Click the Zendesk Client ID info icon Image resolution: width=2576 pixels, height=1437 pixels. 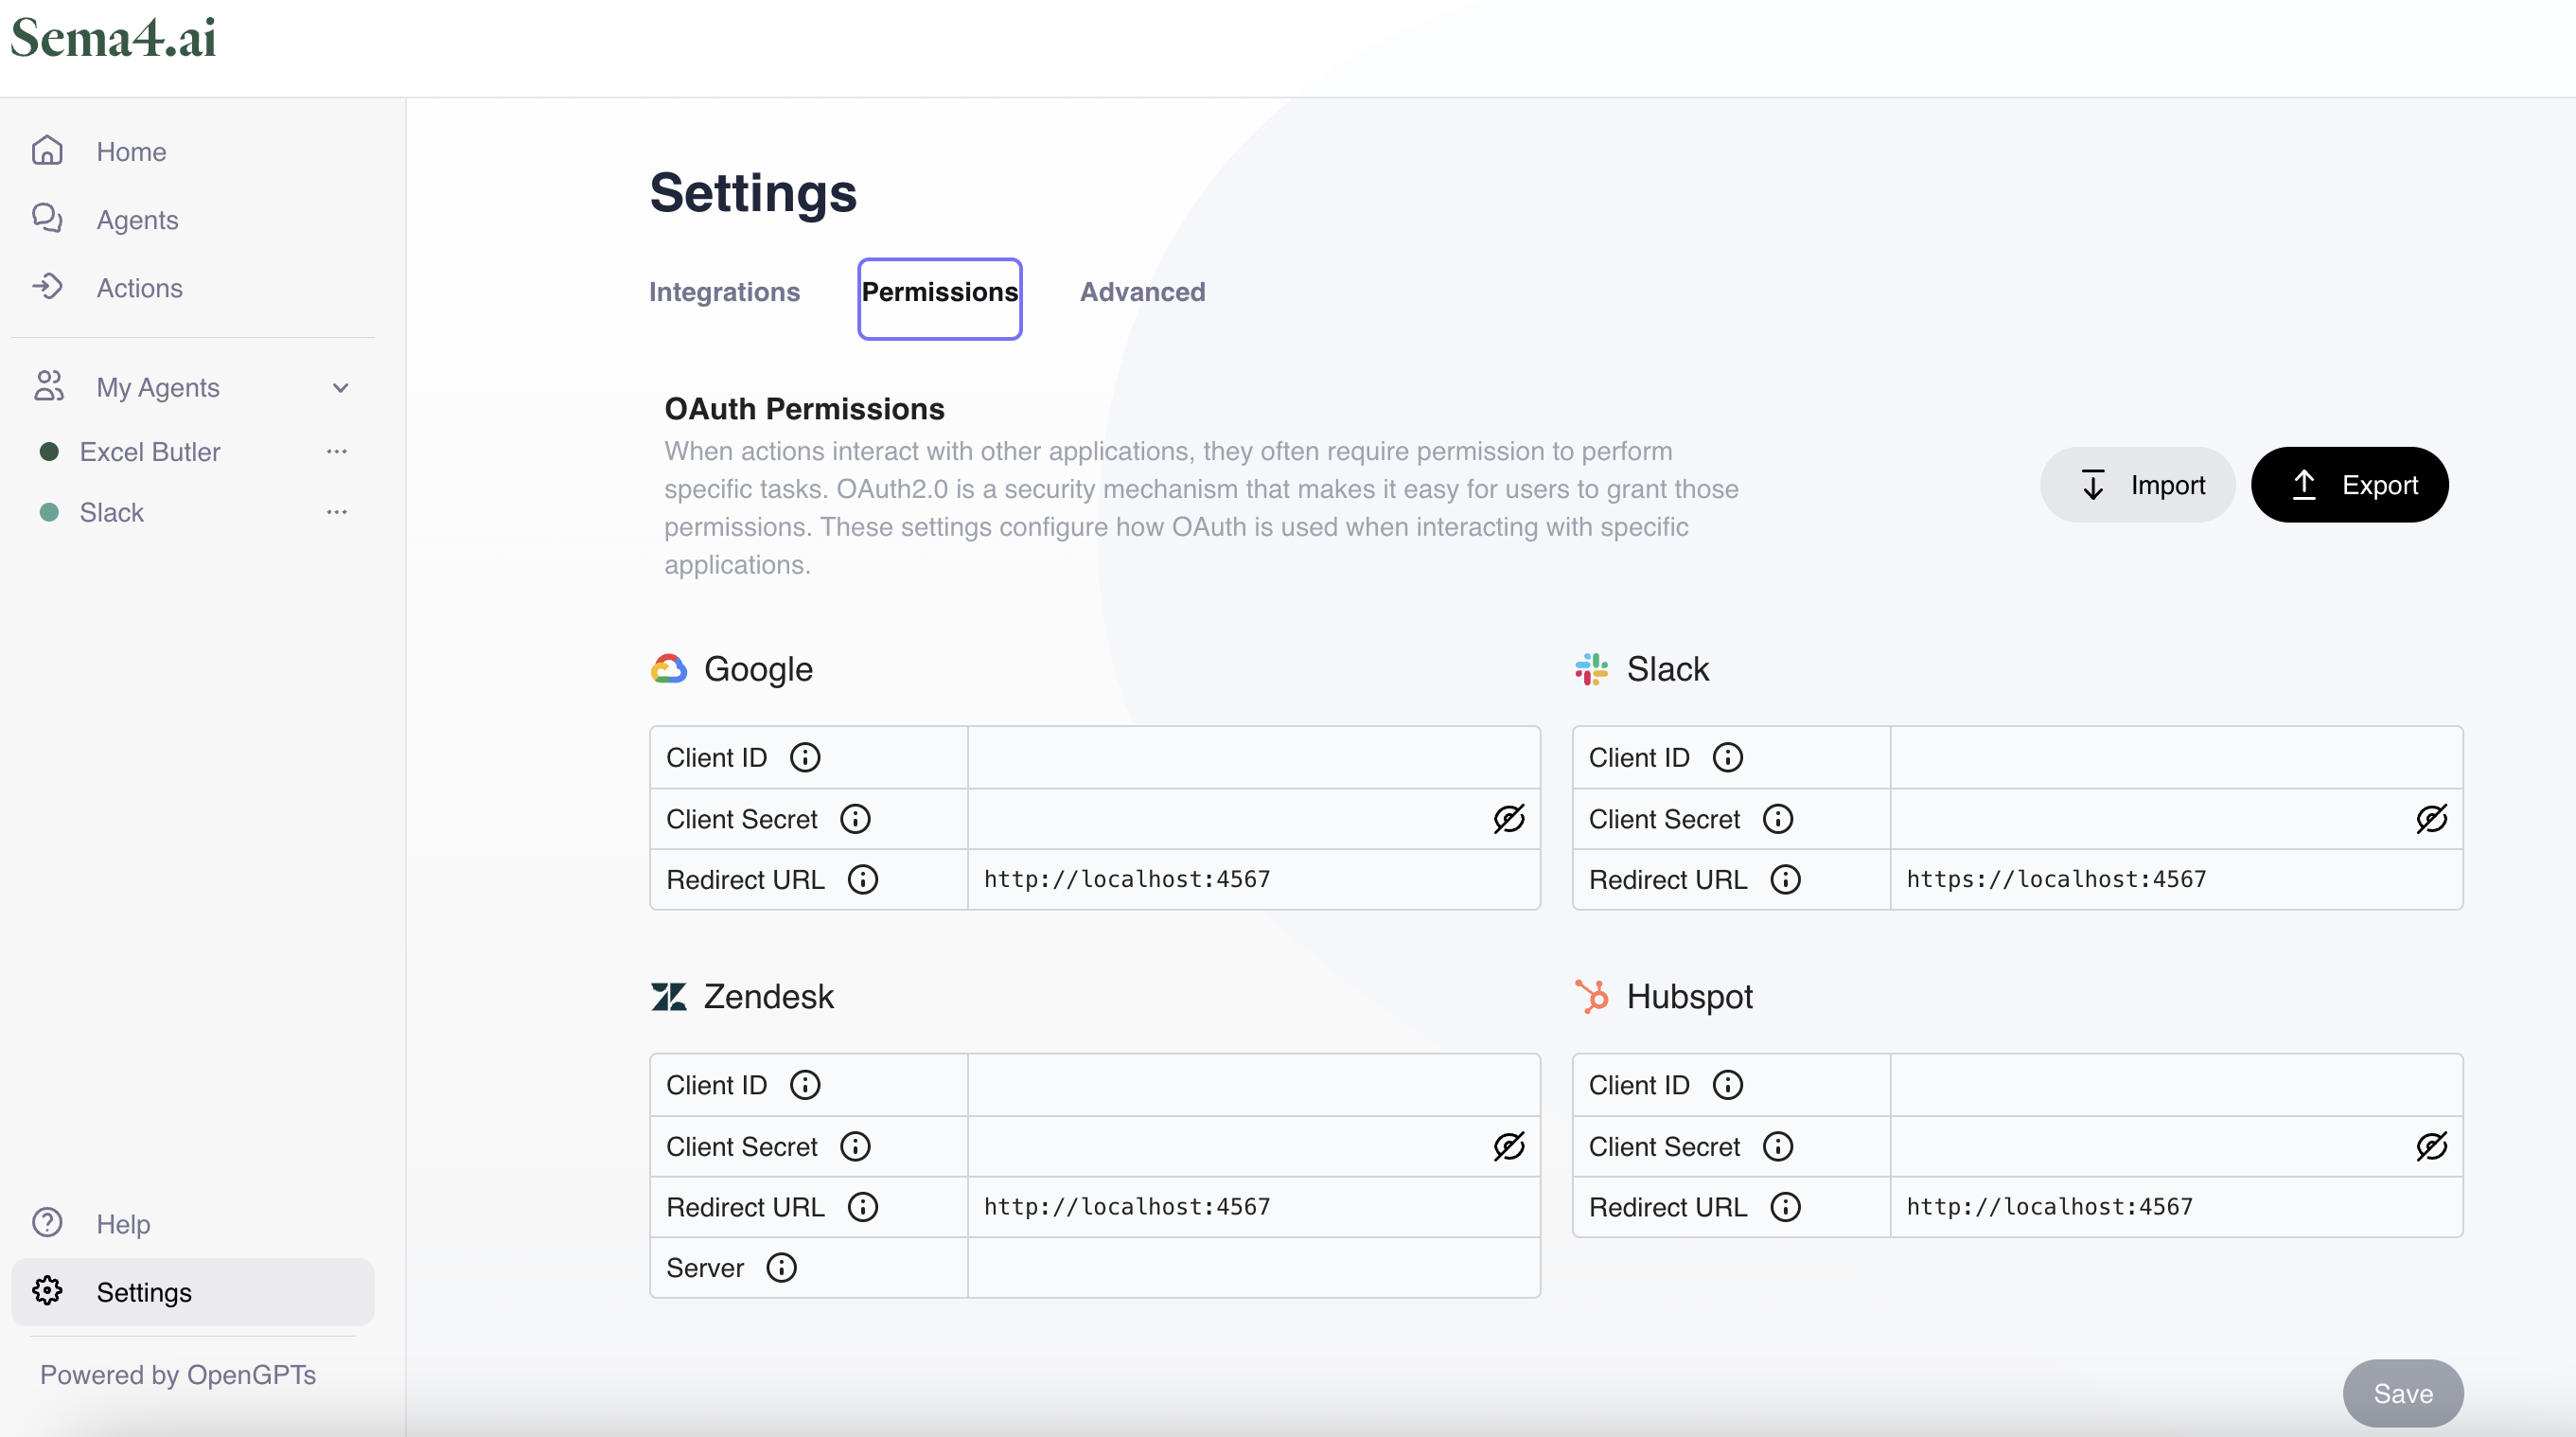tap(805, 1084)
